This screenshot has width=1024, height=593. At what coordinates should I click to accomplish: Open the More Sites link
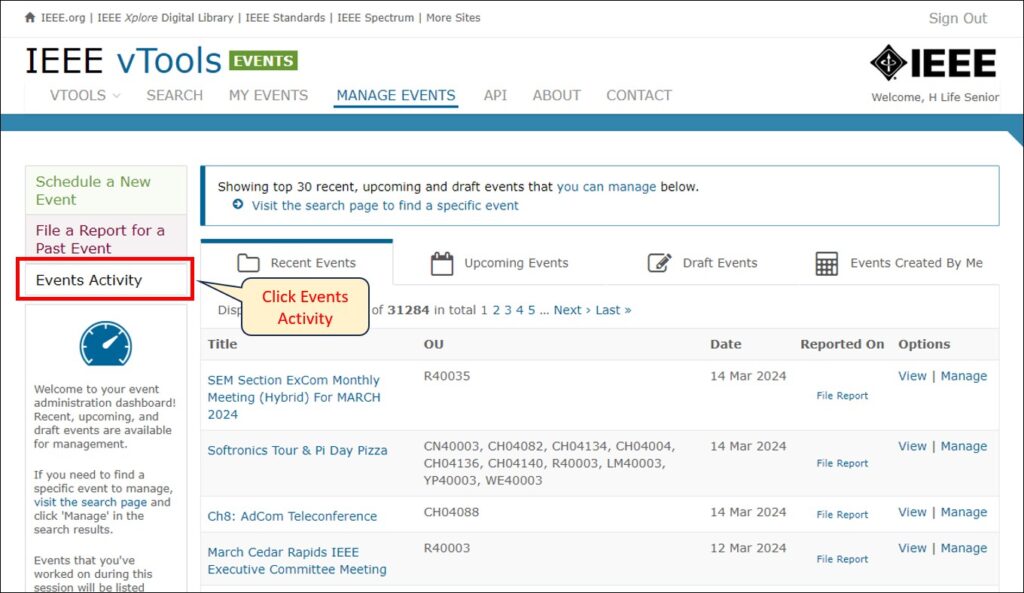[453, 18]
